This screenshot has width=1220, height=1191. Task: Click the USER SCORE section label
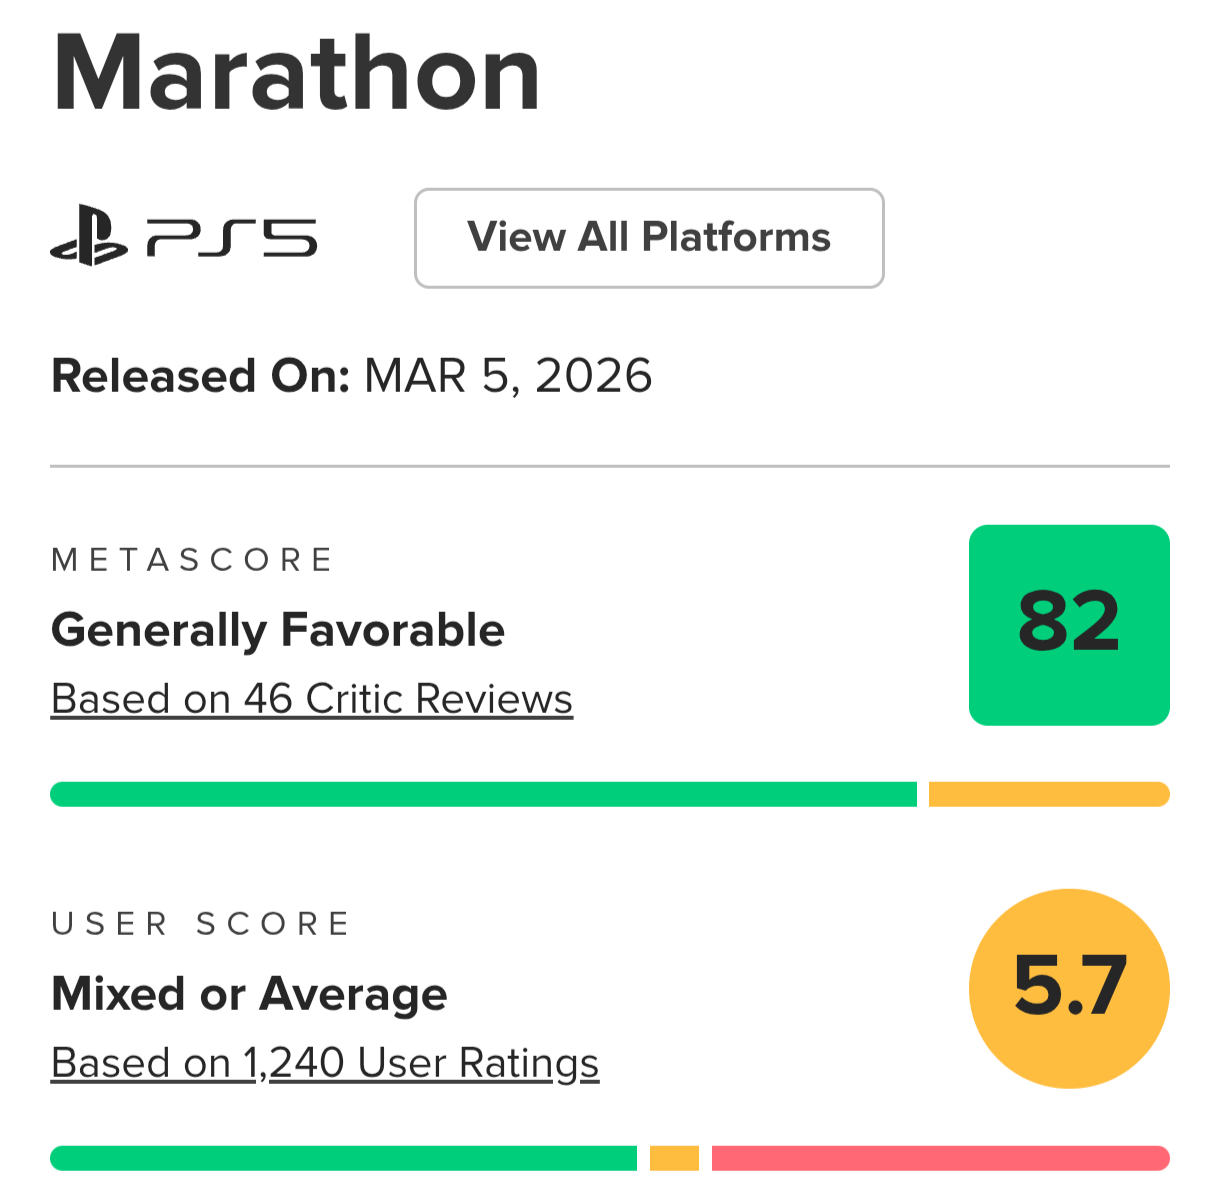(x=201, y=924)
